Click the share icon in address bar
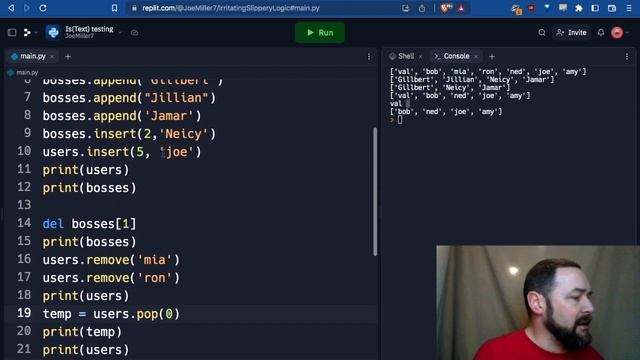Screen dimensions: 640x360 coord(422,8)
